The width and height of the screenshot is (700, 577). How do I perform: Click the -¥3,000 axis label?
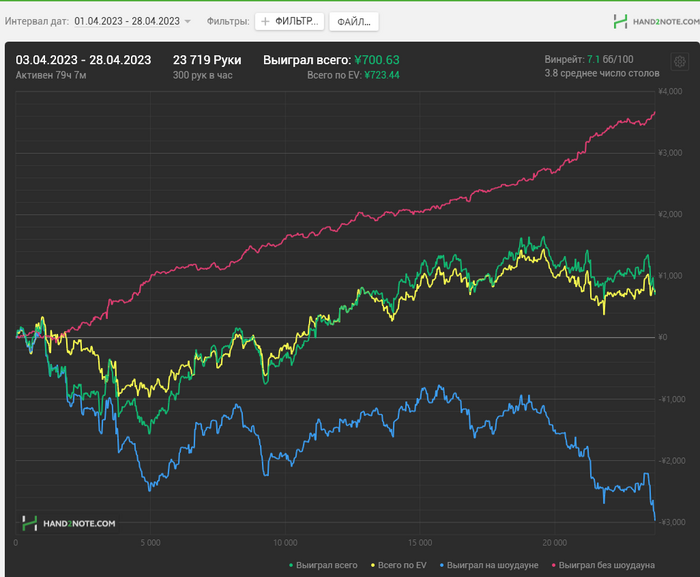pos(672,522)
